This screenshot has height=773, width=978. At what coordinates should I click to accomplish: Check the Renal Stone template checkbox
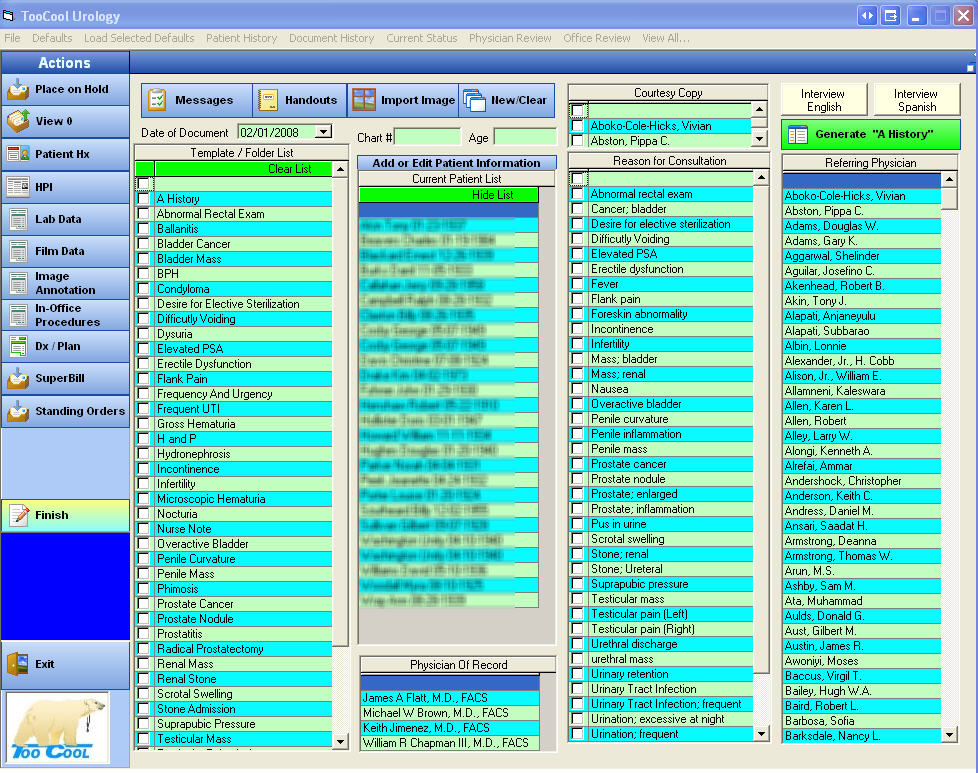coord(143,679)
